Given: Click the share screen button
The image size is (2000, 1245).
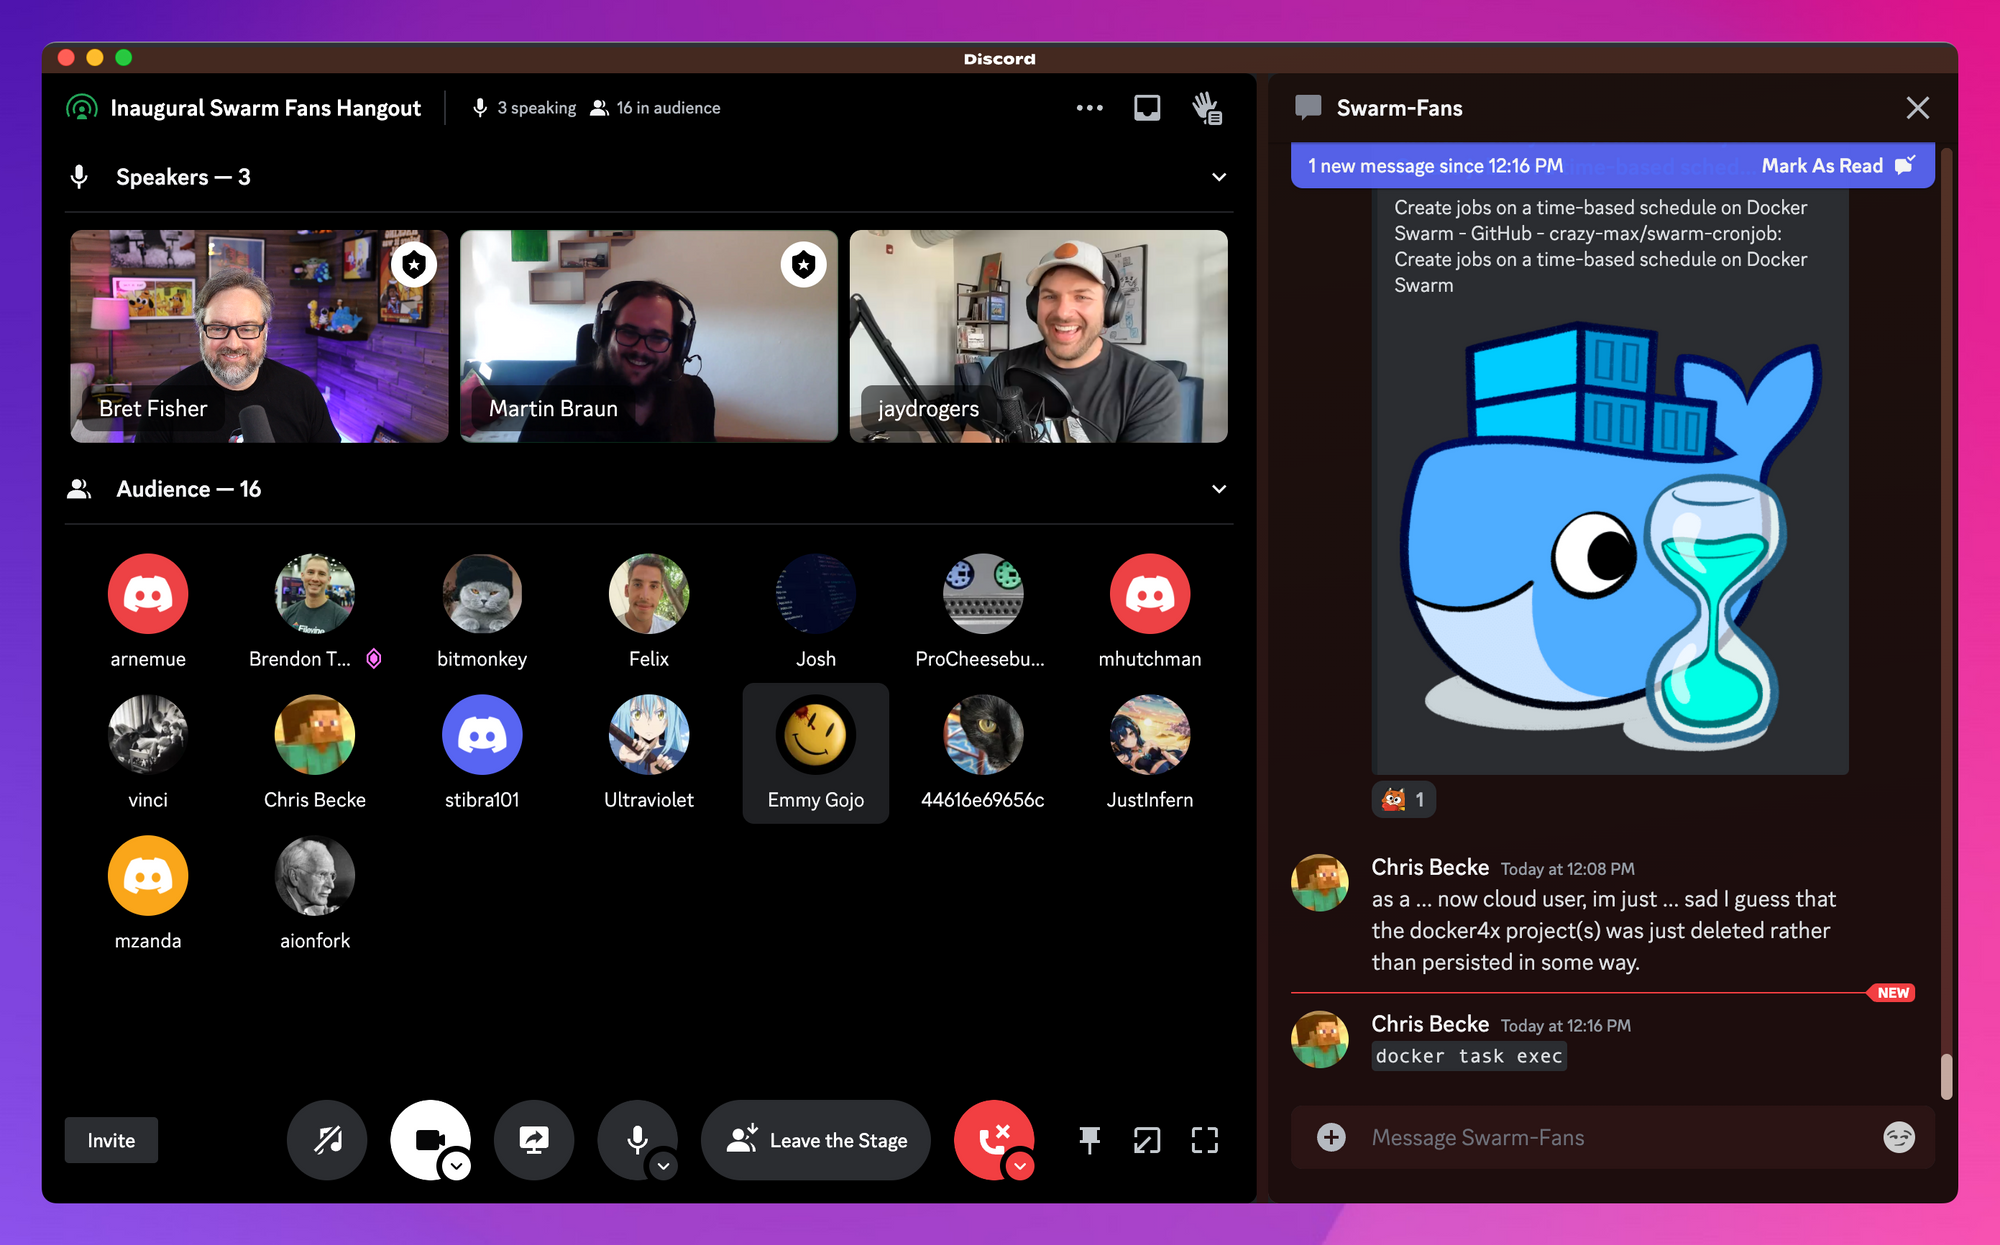Looking at the screenshot, I should [534, 1140].
